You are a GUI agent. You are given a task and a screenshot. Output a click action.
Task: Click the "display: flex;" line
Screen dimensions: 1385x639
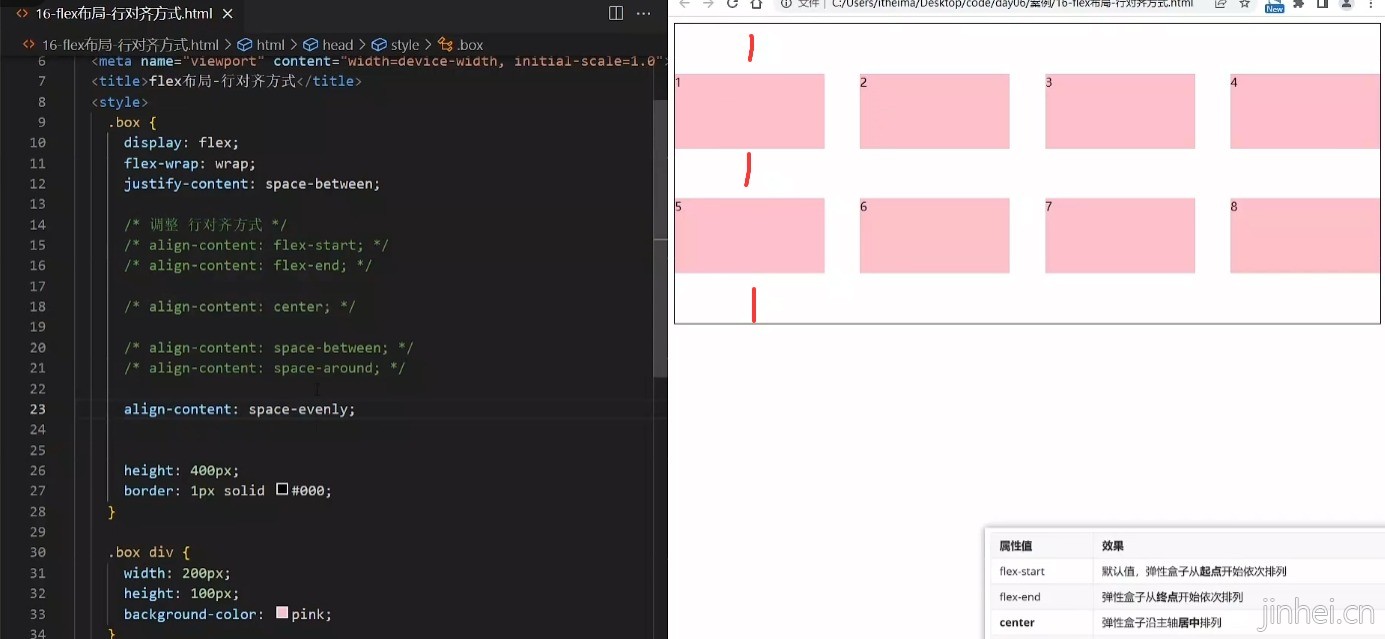click(181, 143)
